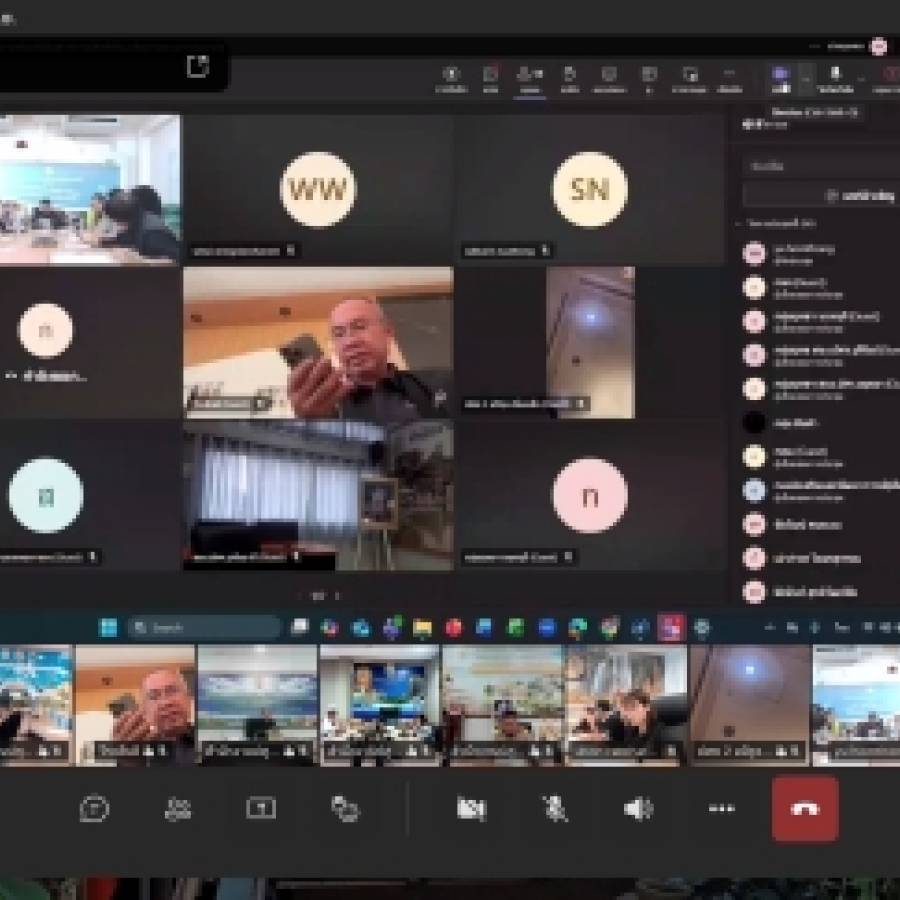The height and width of the screenshot is (900, 900).
Task: Click the share invite button in participants panel
Action: point(821,196)
